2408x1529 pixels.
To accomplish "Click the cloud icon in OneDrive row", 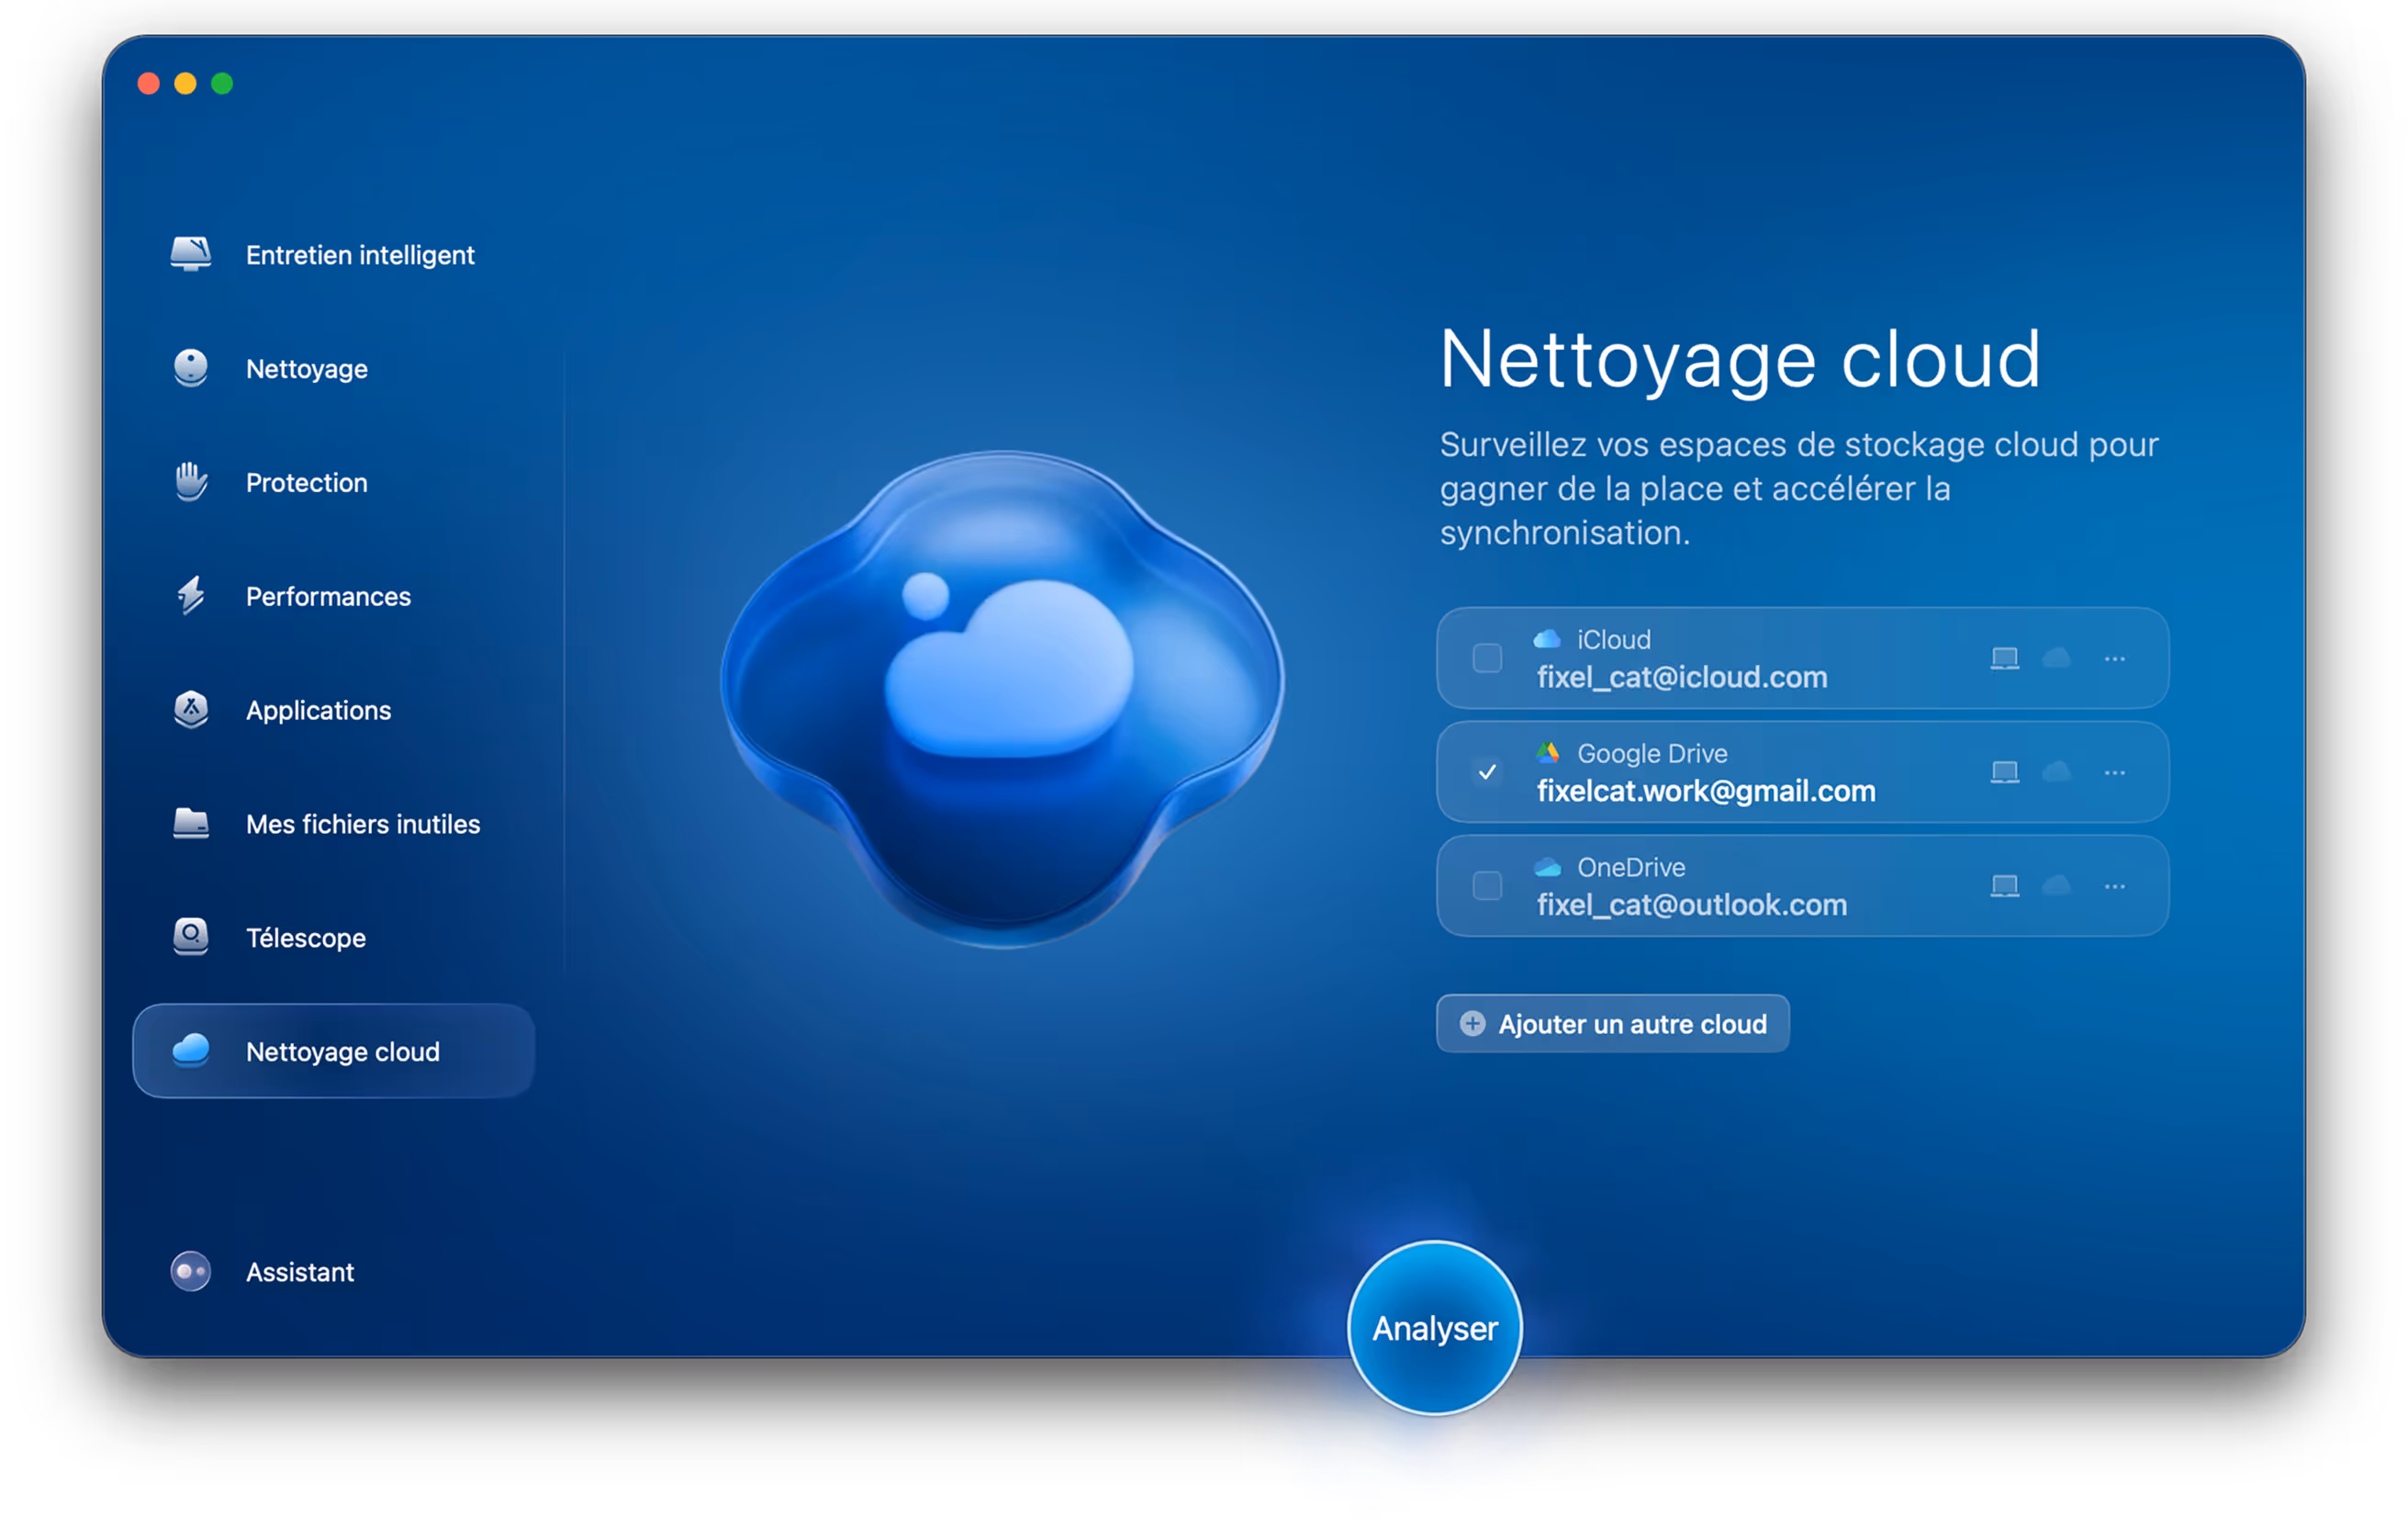I will pyautogui.click(x=2056, y=886).
